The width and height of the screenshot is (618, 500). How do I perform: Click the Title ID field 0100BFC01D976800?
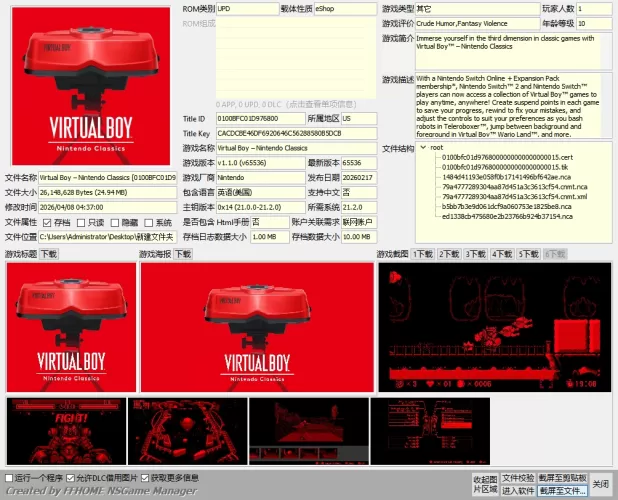(x=261, y=119)
